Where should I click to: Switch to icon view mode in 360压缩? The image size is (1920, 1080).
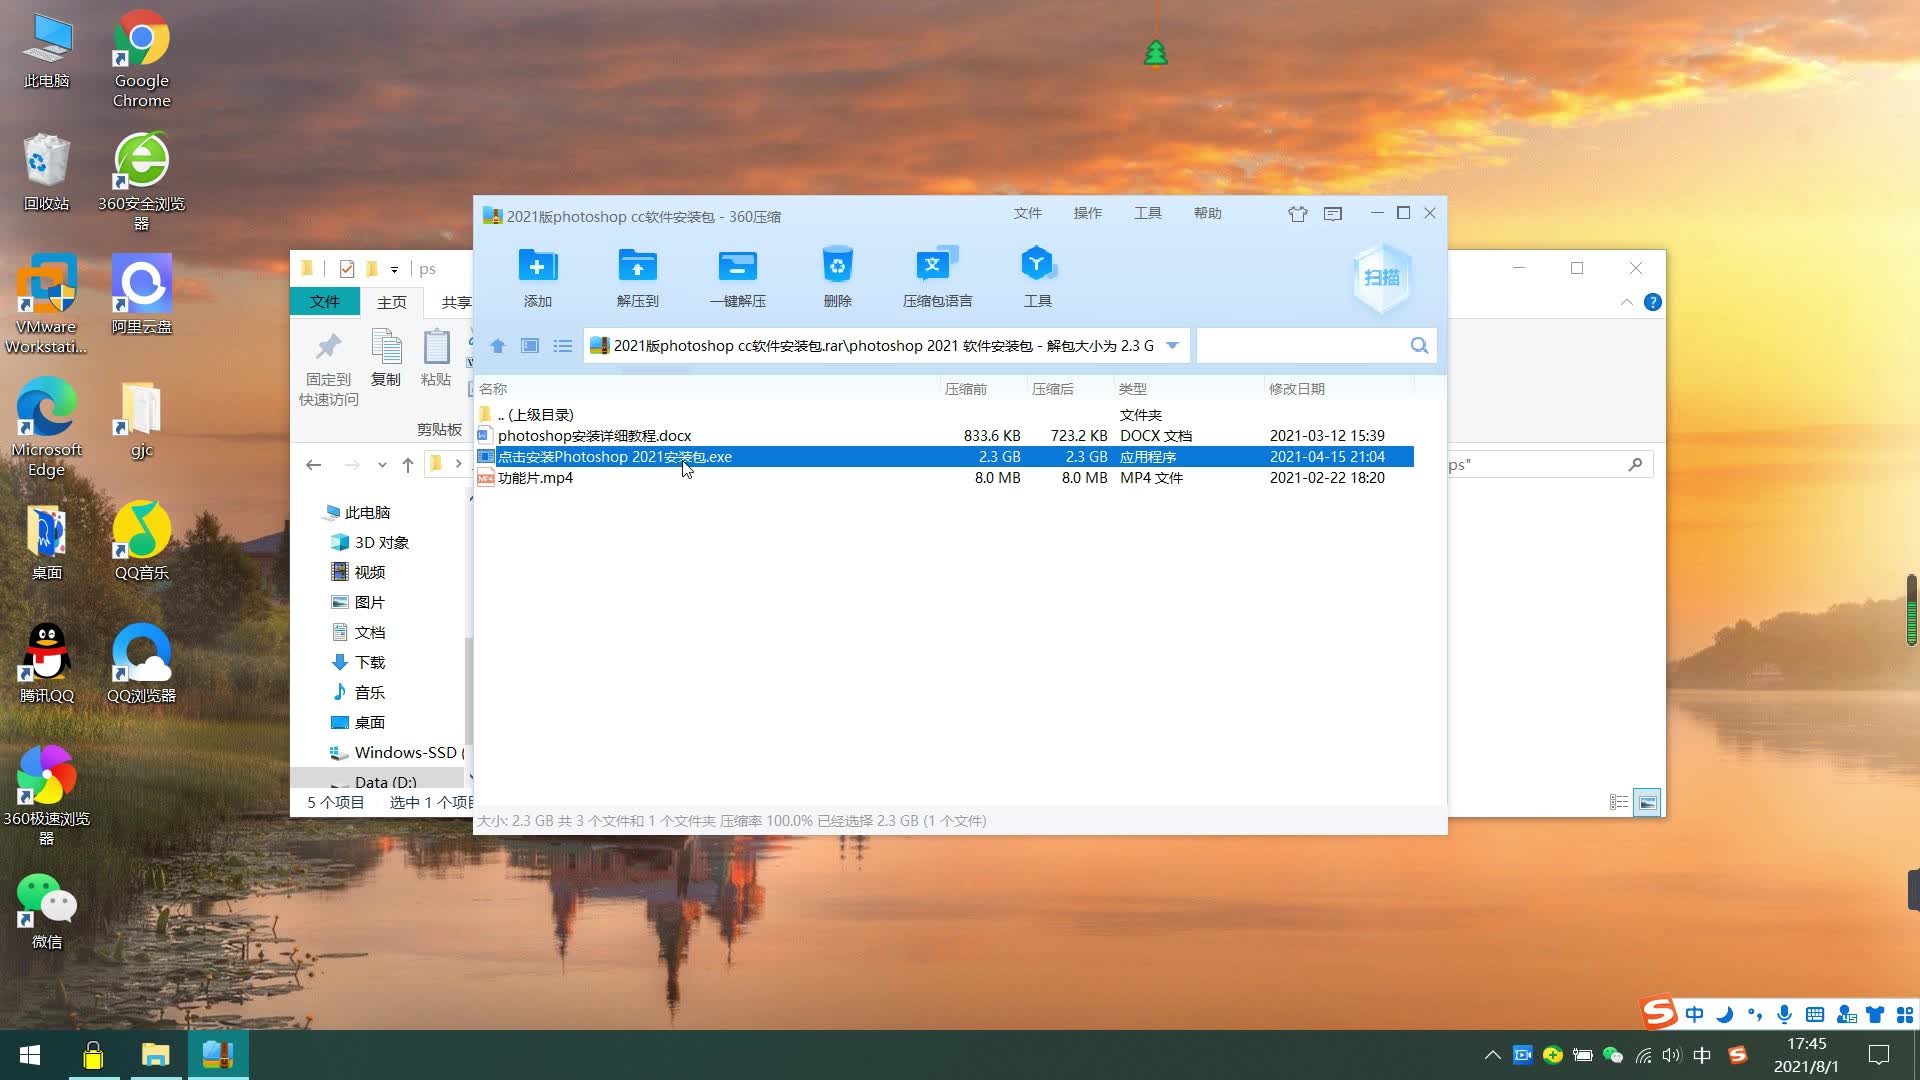click(530, 346)
